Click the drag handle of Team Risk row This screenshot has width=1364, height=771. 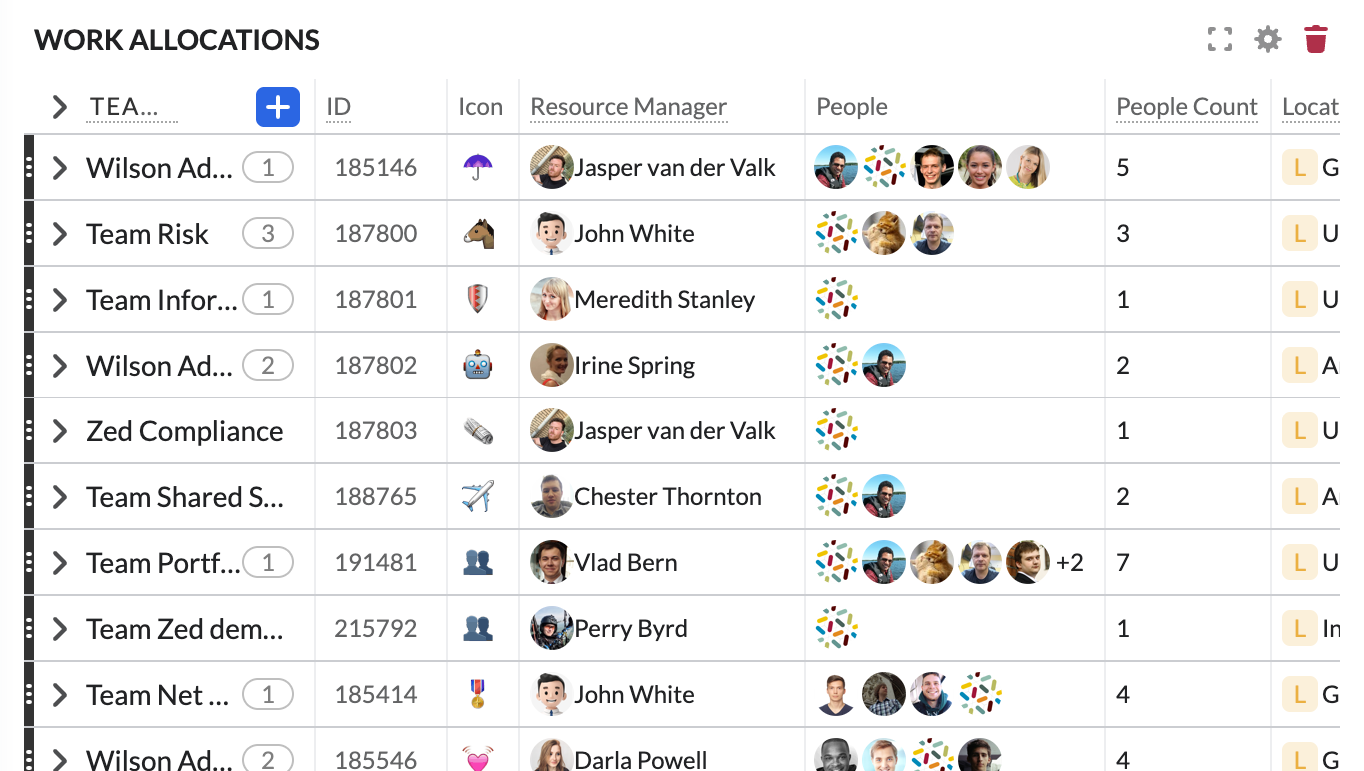pyautogui.click(x=29, y=234)
